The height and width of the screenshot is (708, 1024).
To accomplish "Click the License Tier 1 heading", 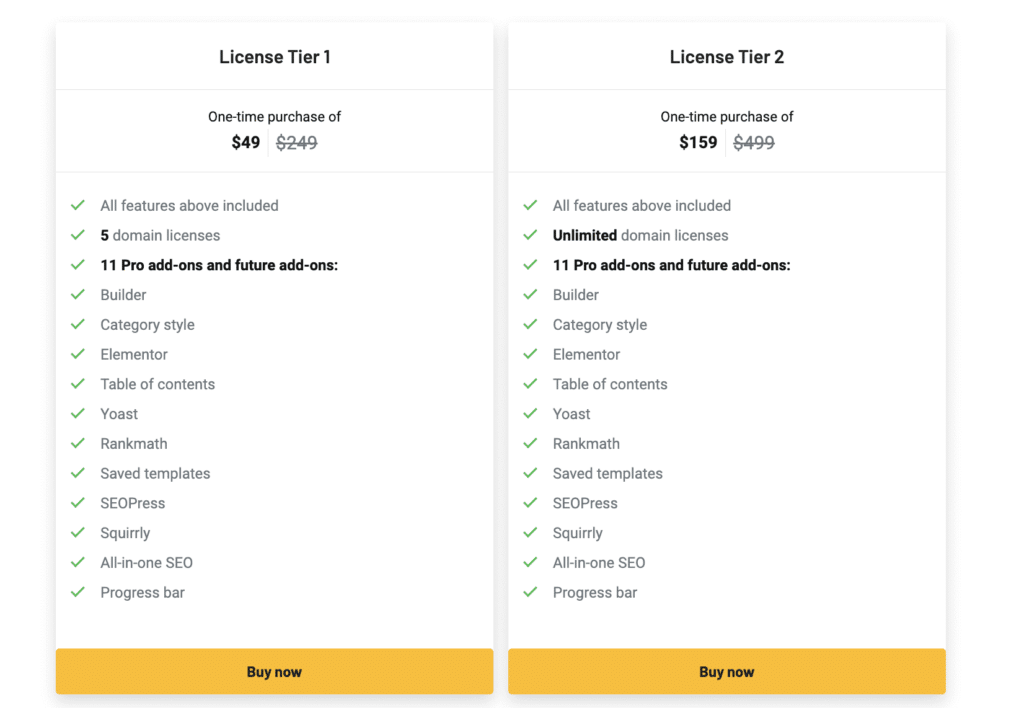I will coord(275,57).
